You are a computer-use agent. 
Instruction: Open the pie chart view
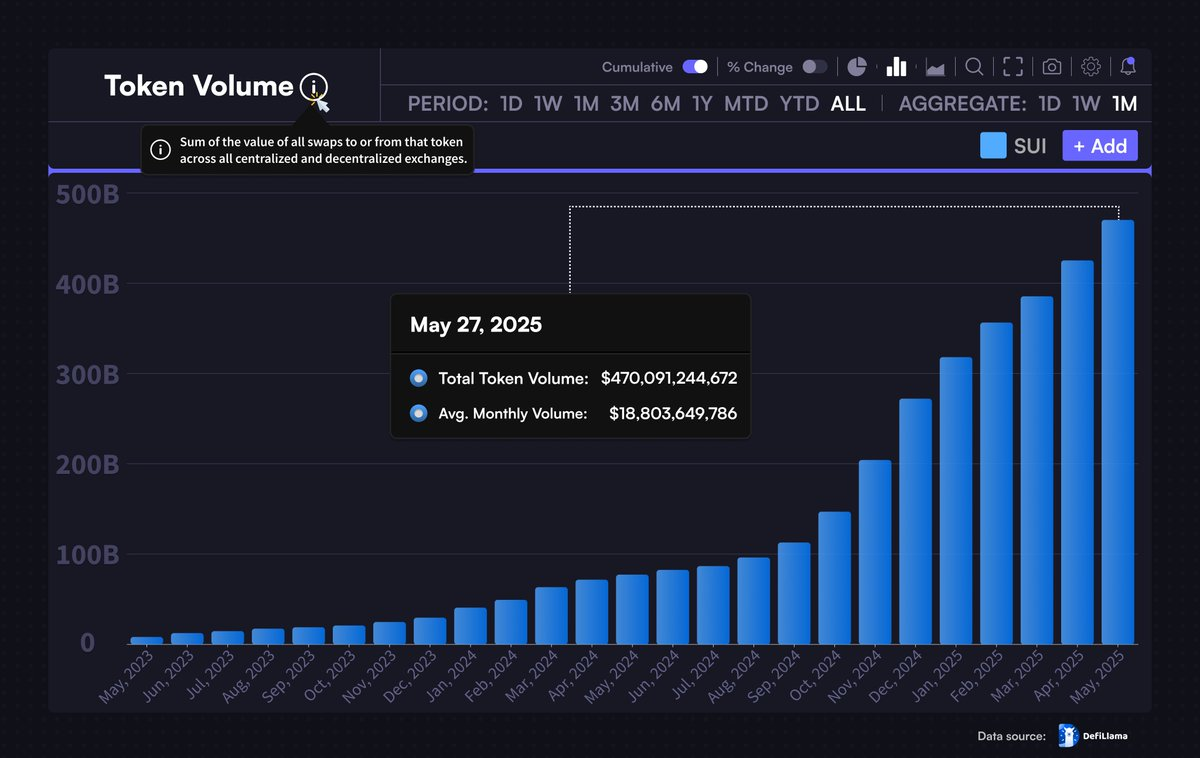click(x=857, y=66)
